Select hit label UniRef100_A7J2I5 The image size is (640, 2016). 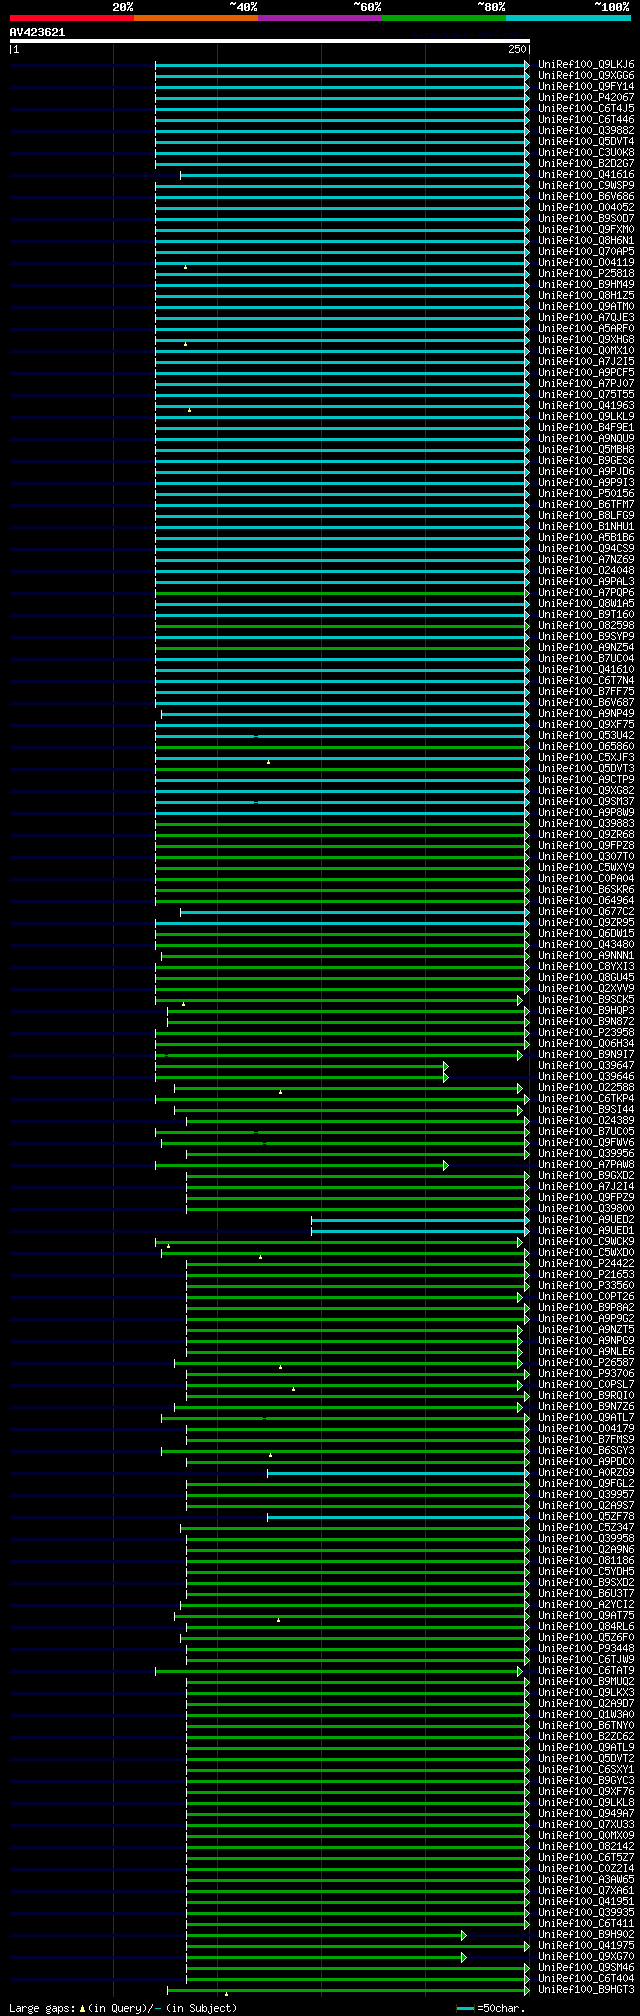point(586,361)
